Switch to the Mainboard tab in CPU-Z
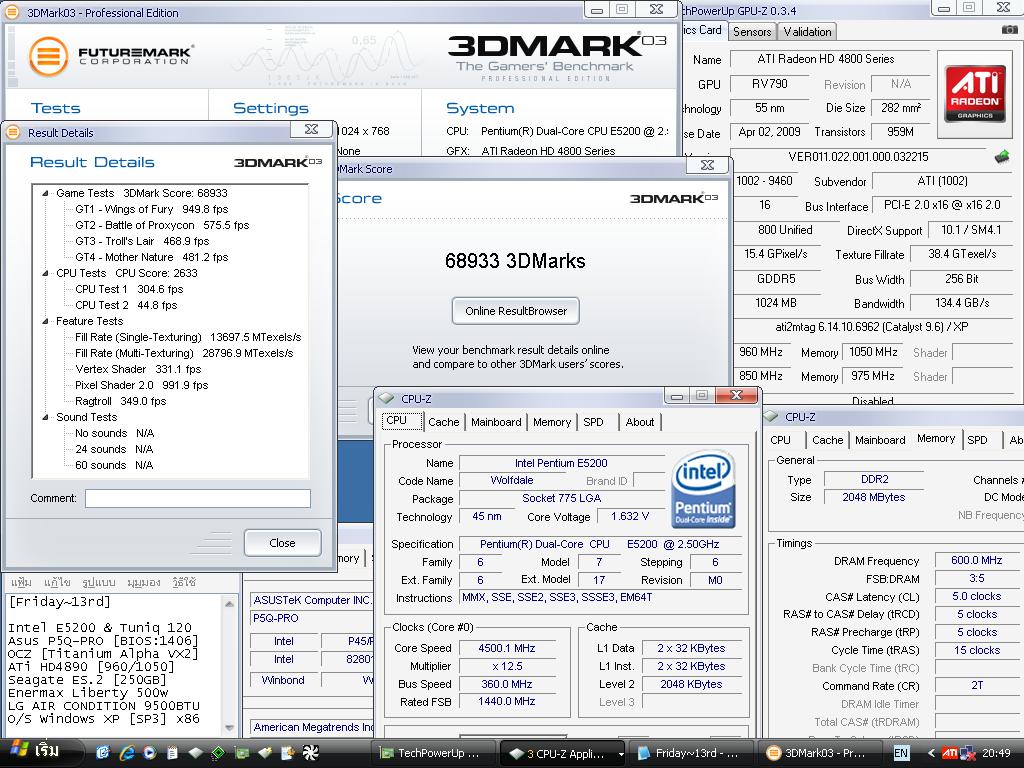 point(496,422)
